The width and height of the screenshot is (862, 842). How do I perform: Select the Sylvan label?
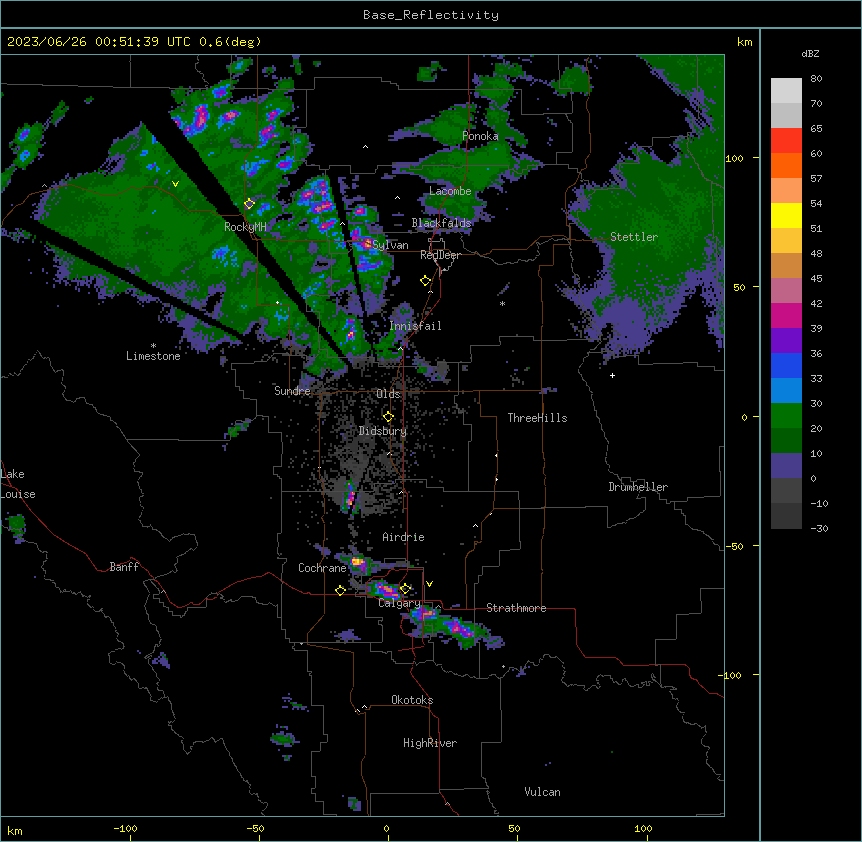pyautogui.click(x=391, y=245)
